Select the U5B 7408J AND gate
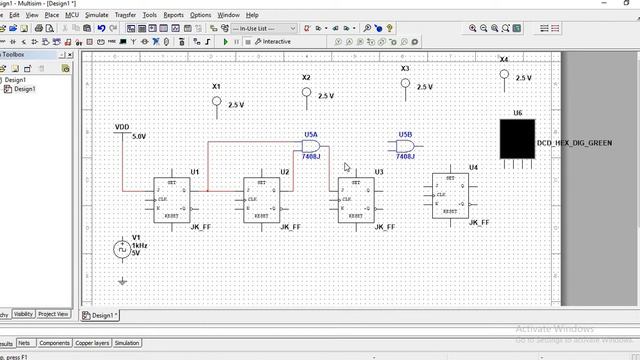Screen dimensions: 640x360 coord(405,146)
